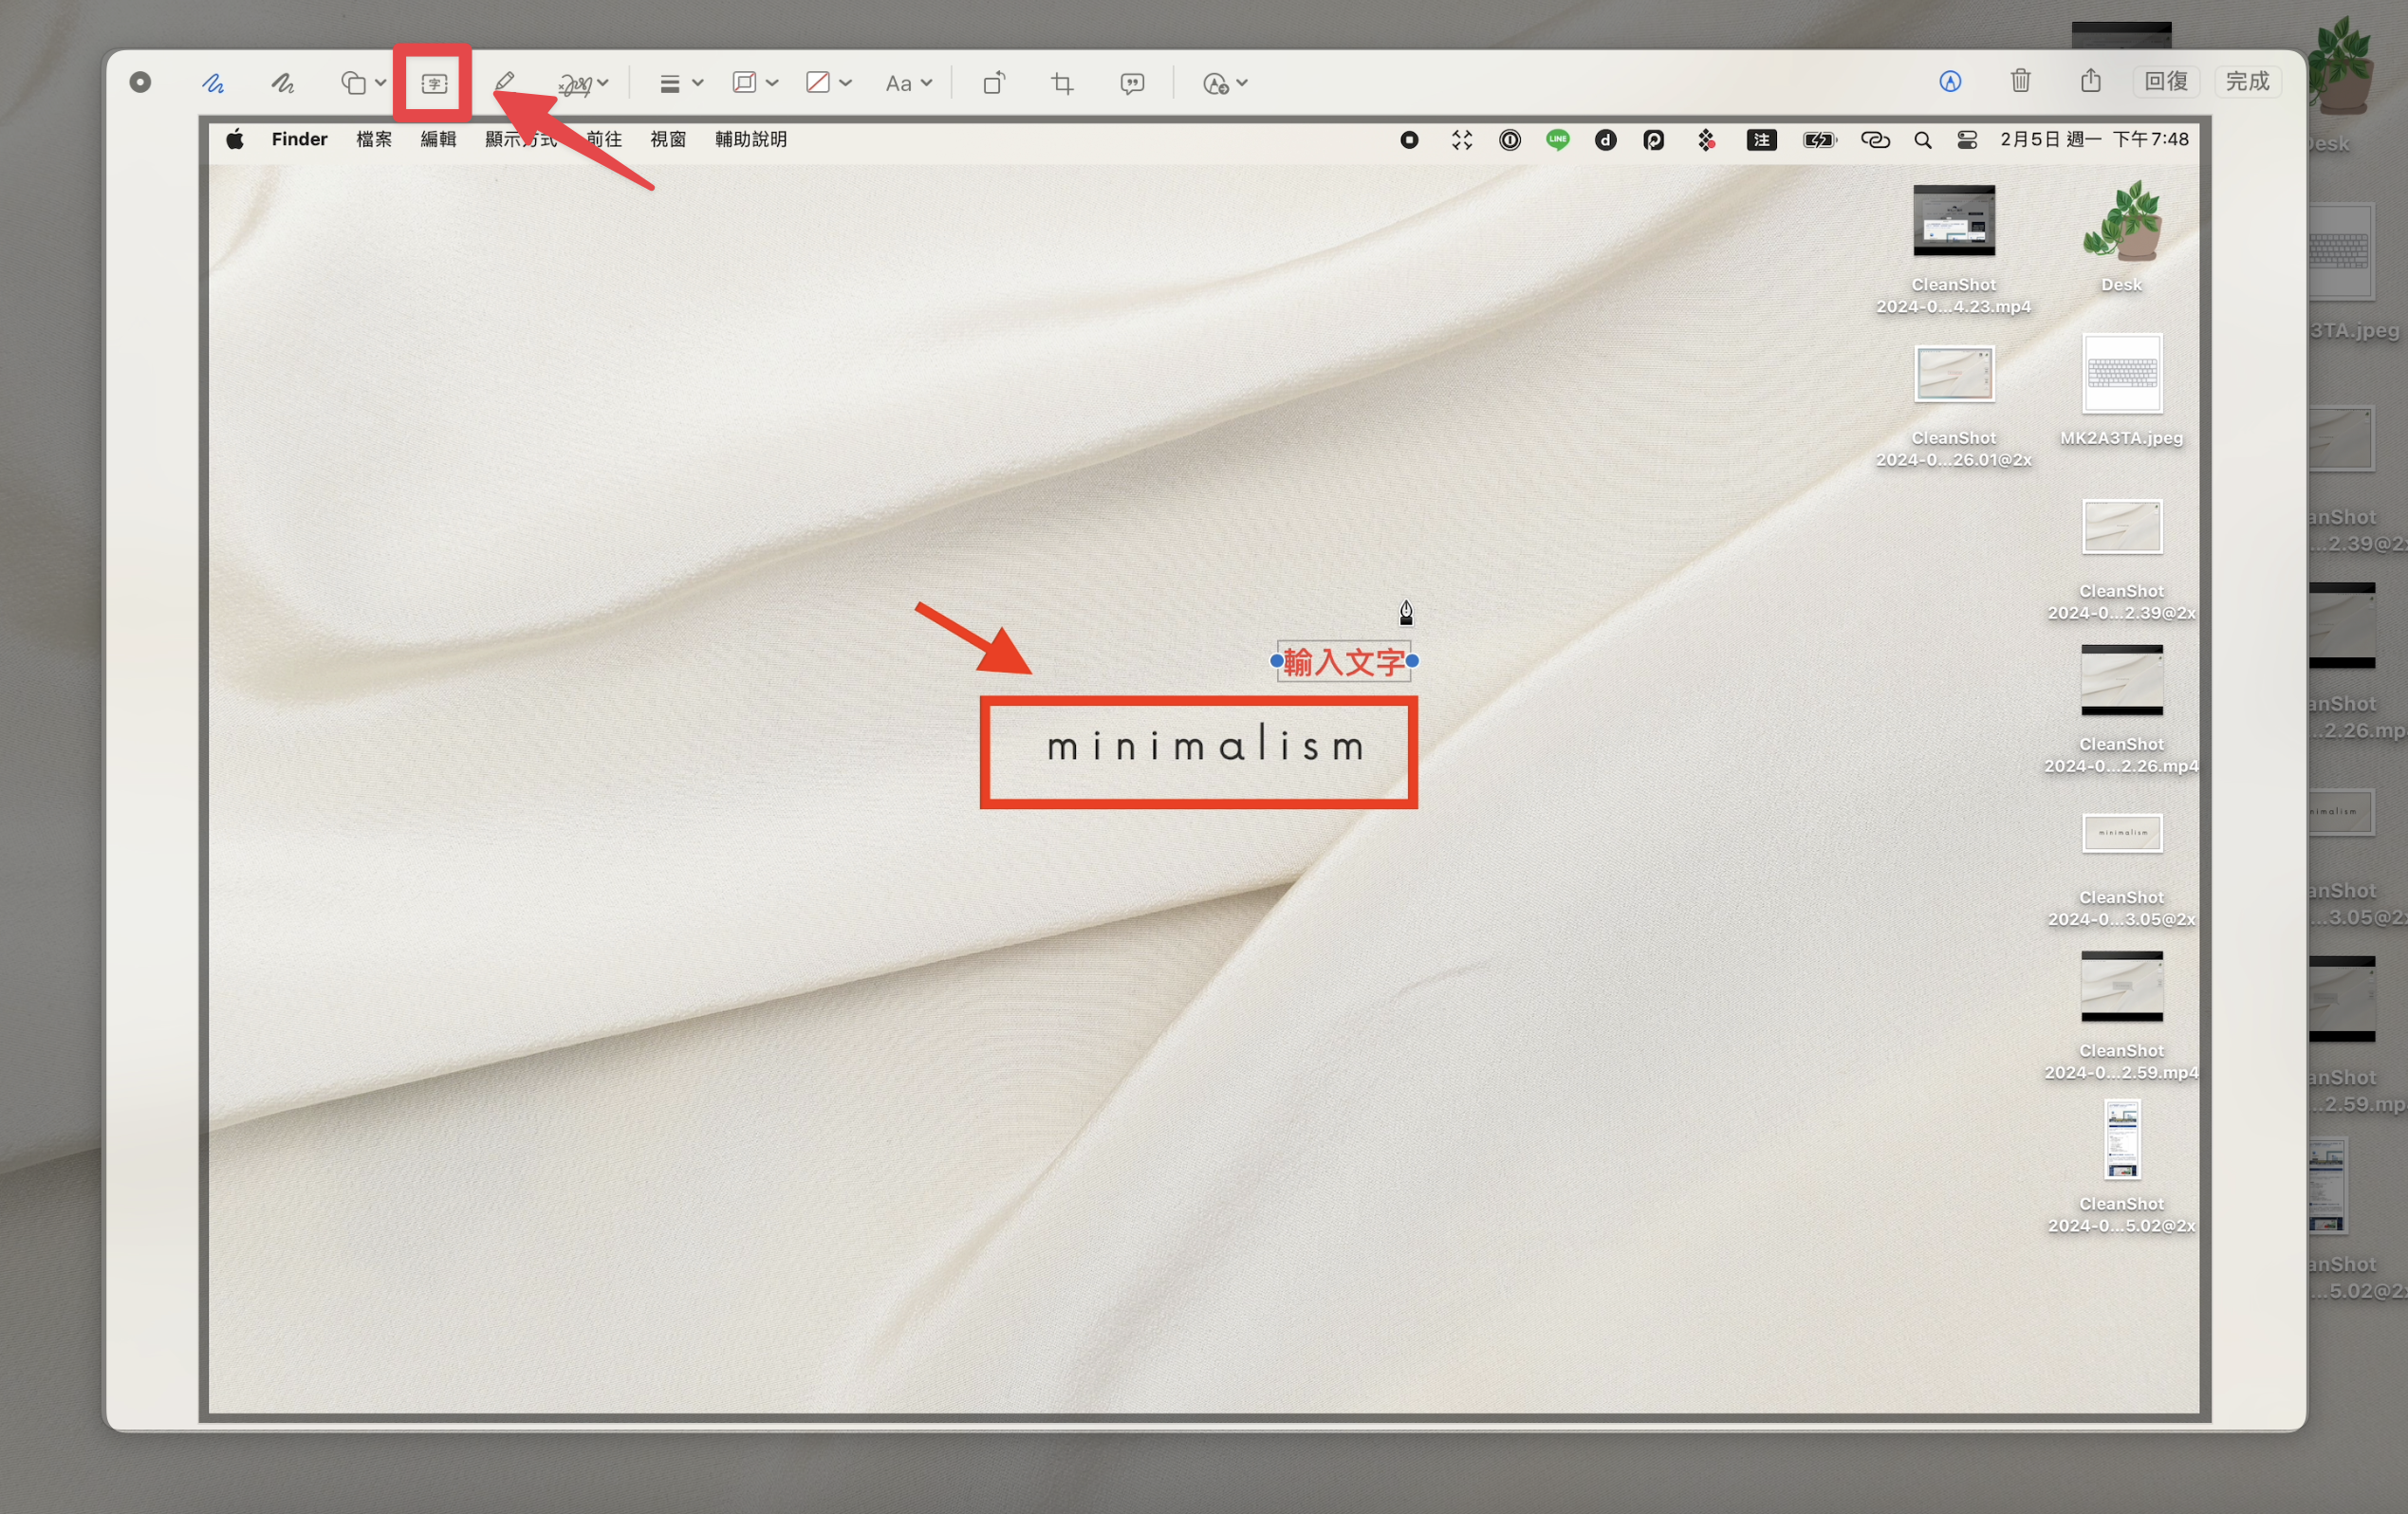Open the annotate image options dropdown

(x=1224, y=83)
